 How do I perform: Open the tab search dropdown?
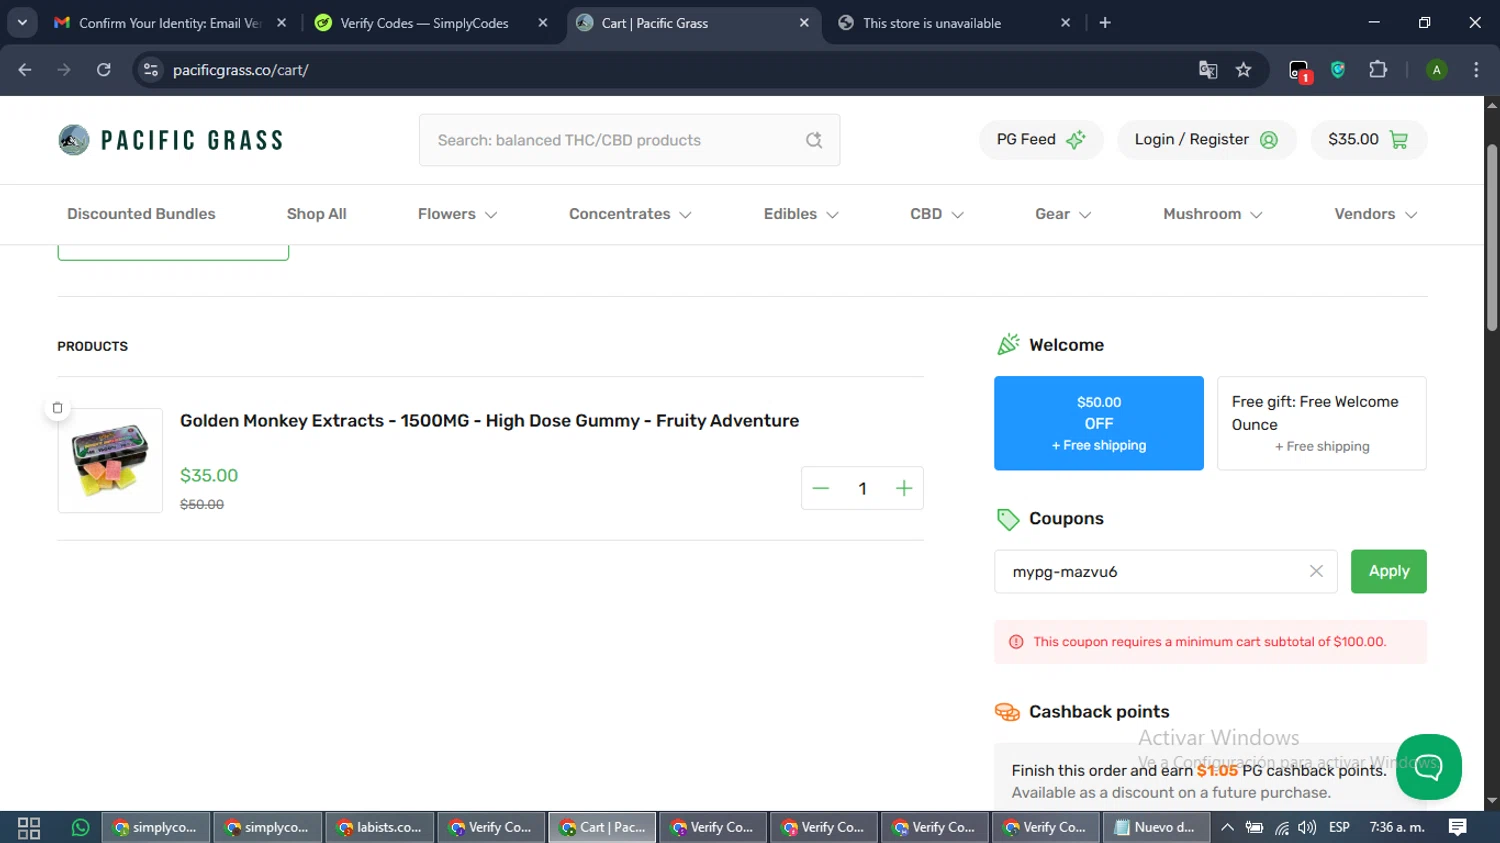point(22,23)
